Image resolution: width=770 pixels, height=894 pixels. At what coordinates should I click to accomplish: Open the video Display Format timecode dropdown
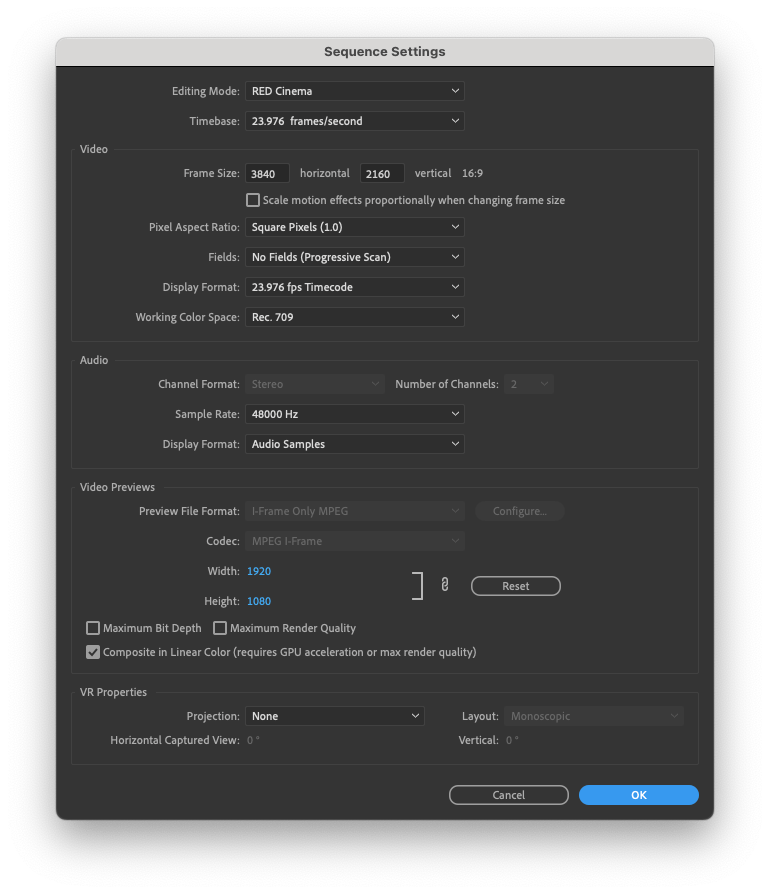point(355,287)
